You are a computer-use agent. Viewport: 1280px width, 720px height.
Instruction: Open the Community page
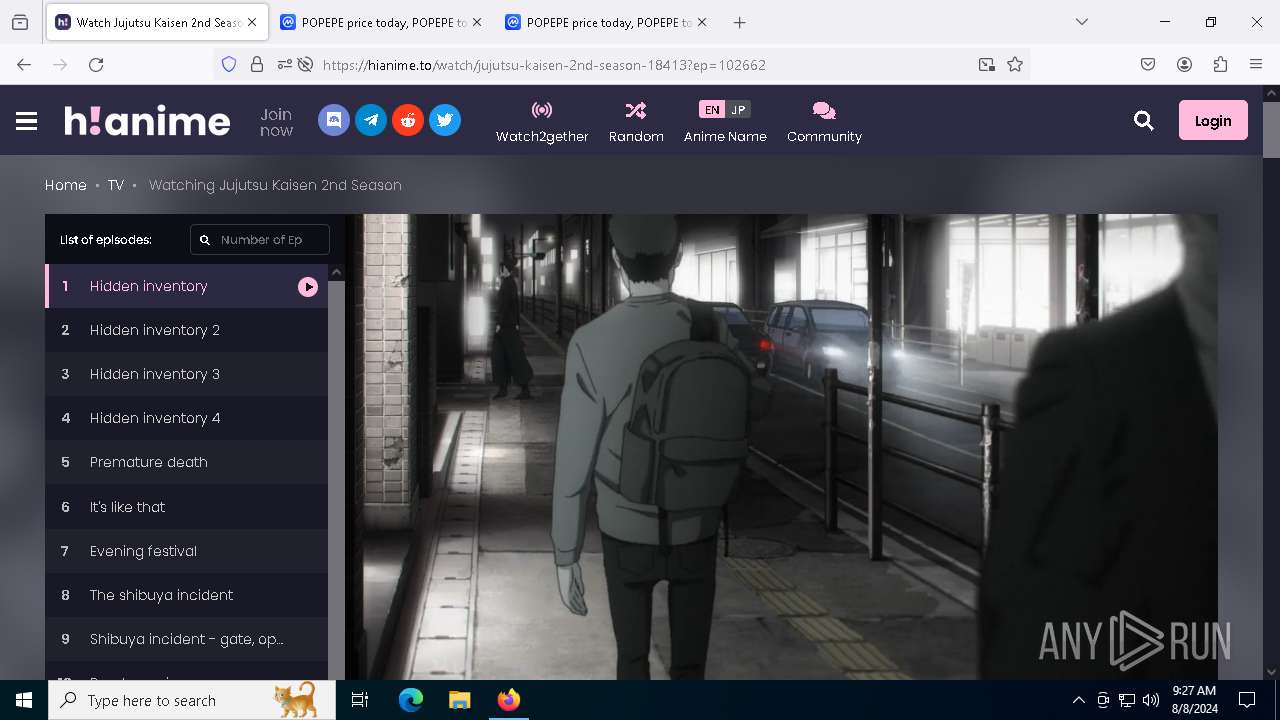point(824,122)
